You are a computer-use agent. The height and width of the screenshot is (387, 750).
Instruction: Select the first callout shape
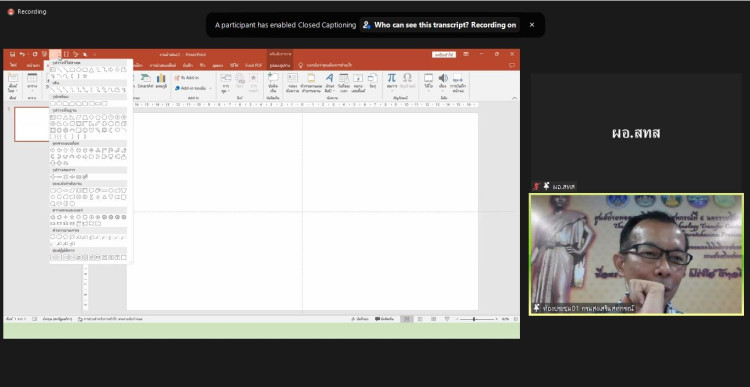click(53, 237)
